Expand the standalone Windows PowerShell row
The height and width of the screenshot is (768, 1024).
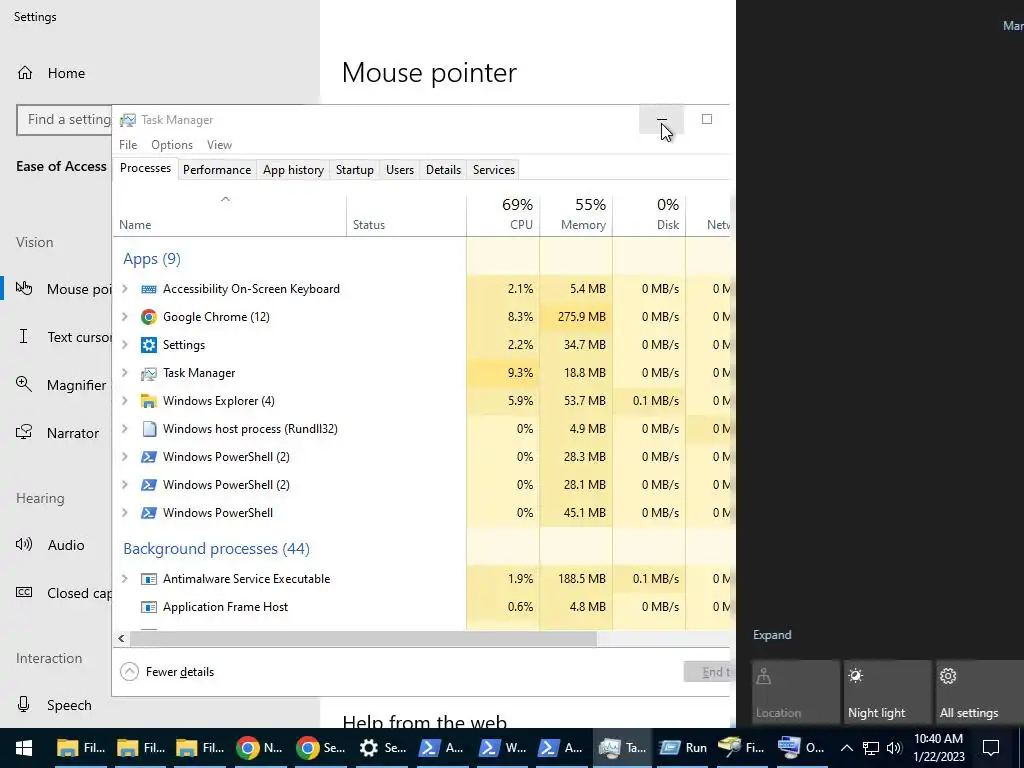(x=125, y=513)
